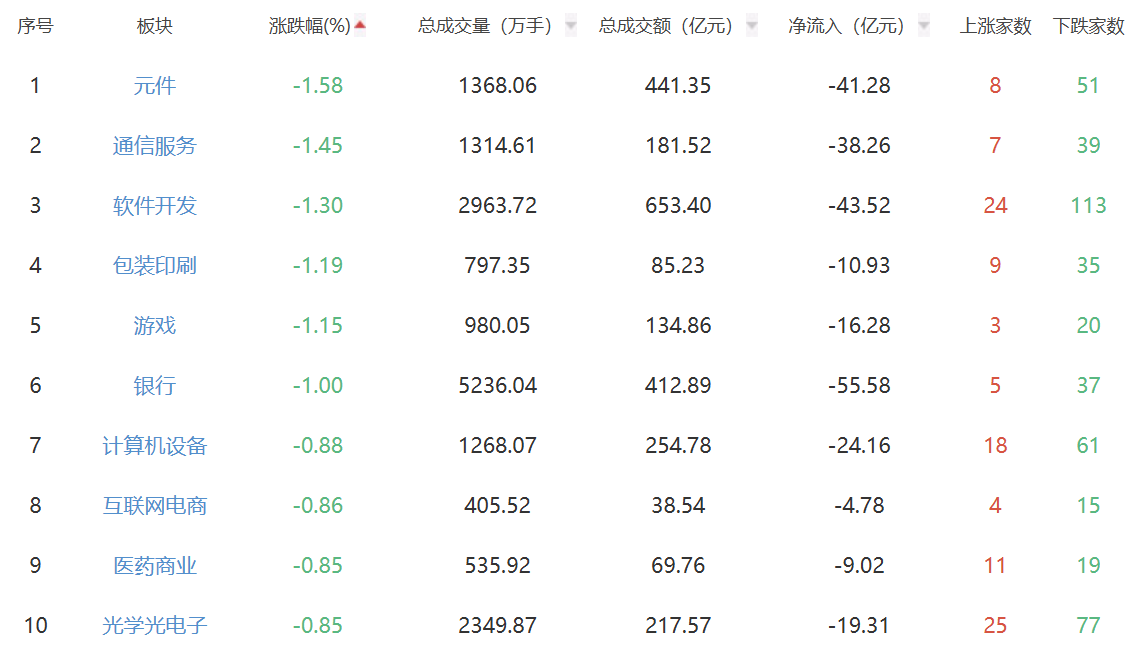Sort the table by 下跌家数 column header
The height and width of the screenshot is (647, 1143).
click(1088, 25)
